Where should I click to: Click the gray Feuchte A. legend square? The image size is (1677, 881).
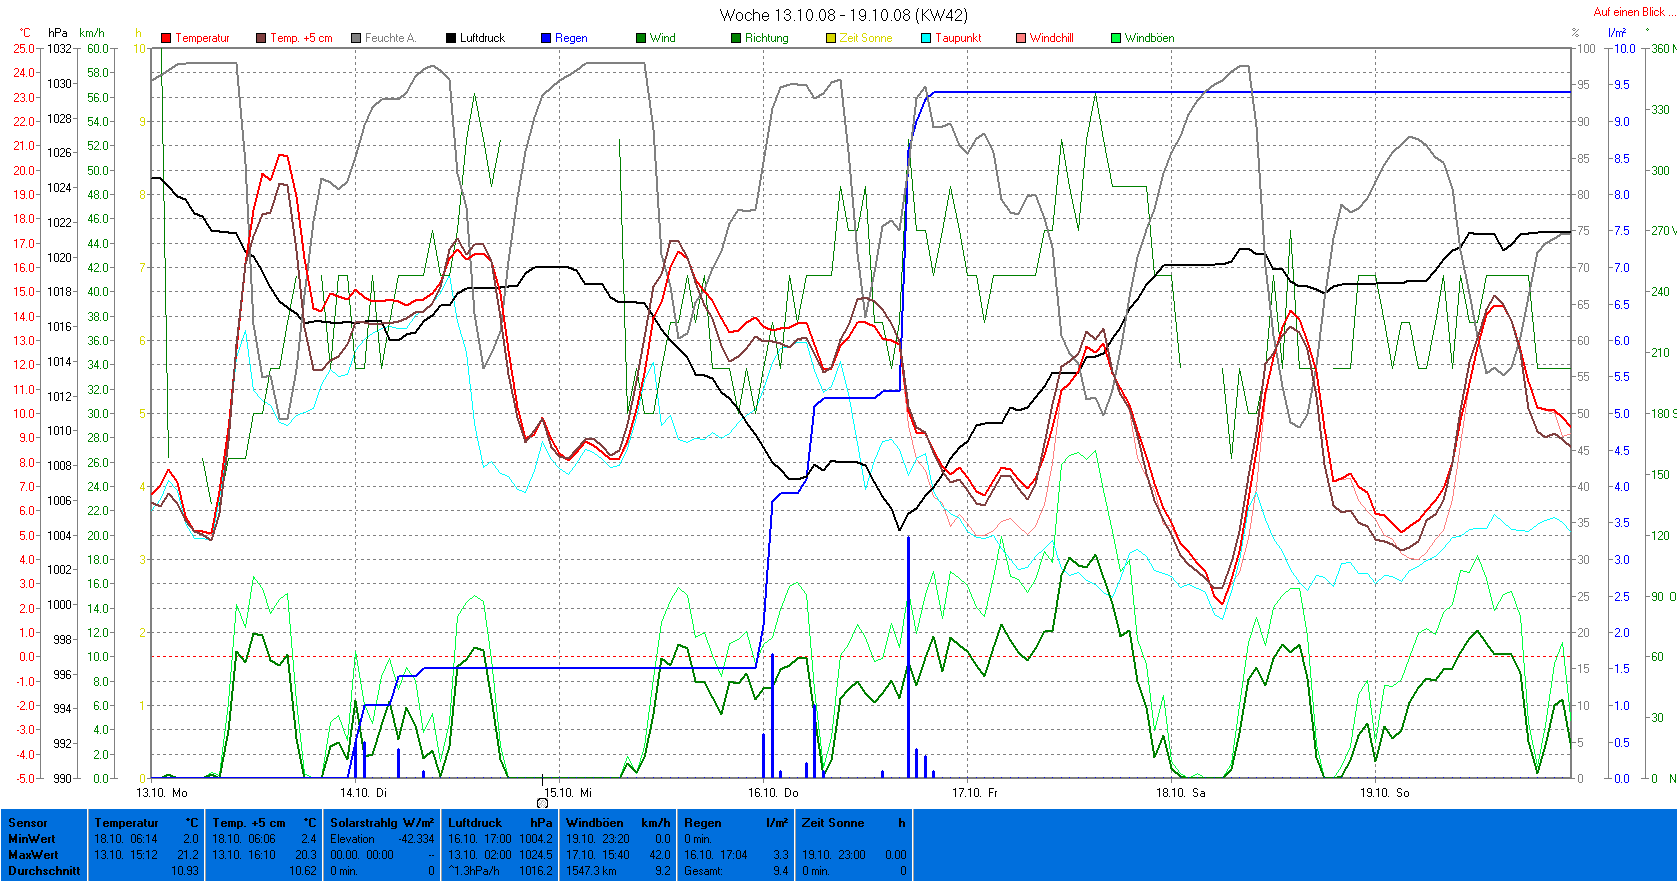click(x=356, y=38)
